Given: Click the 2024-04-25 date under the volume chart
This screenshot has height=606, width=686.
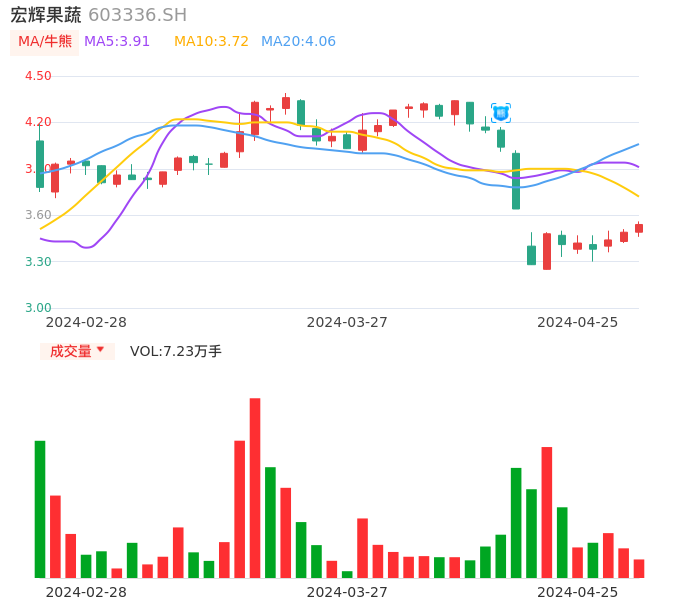Looking at the screenshot, I should pyautogui.click(x=578, y=592).
